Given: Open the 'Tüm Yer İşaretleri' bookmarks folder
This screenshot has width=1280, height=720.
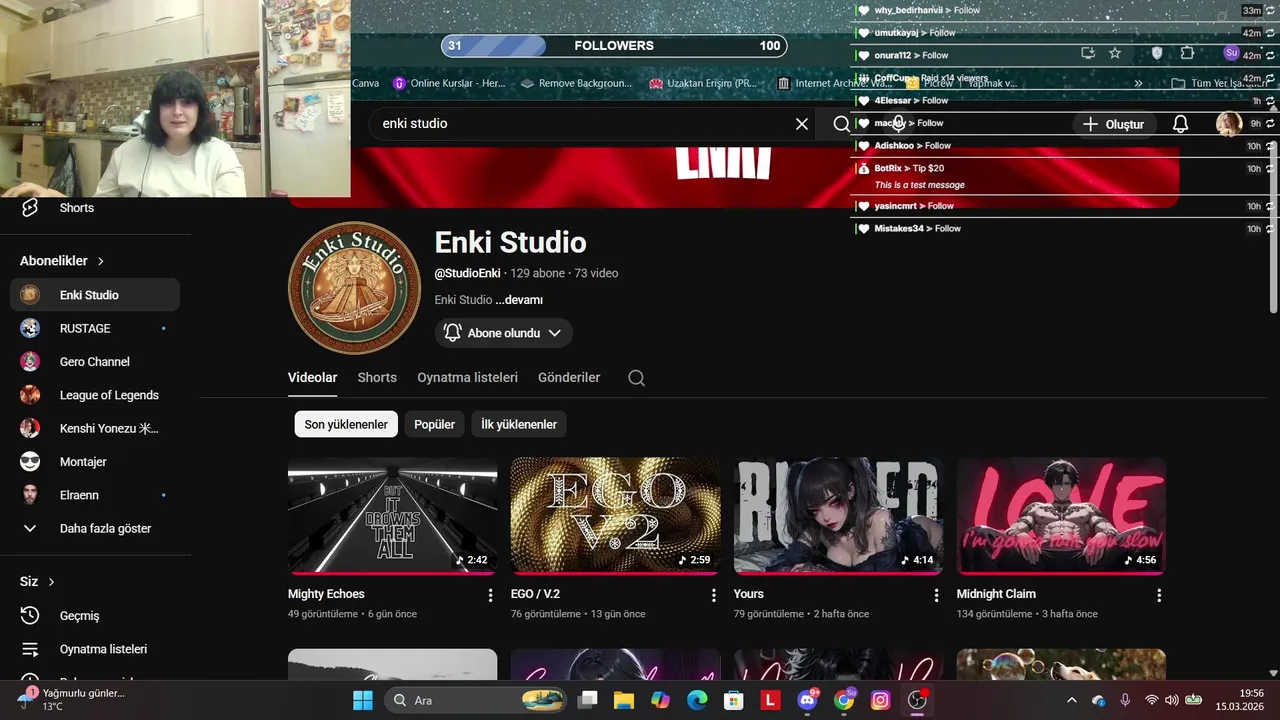Looking at the screenshot, I should coord(1218,84).
